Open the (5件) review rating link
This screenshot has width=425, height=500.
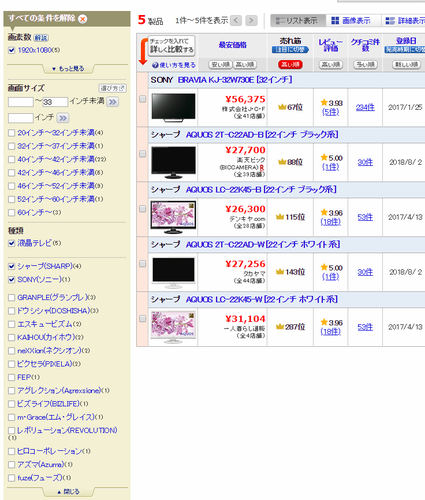[x=330, y=112]
